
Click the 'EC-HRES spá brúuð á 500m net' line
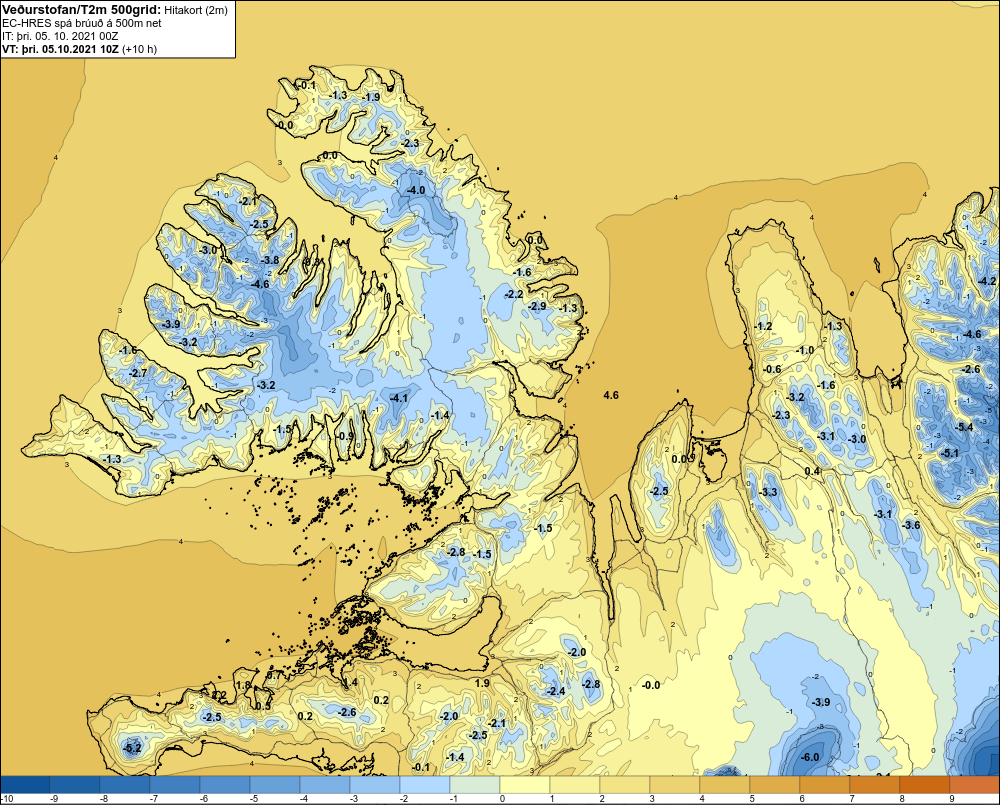[x=82, y=23]
